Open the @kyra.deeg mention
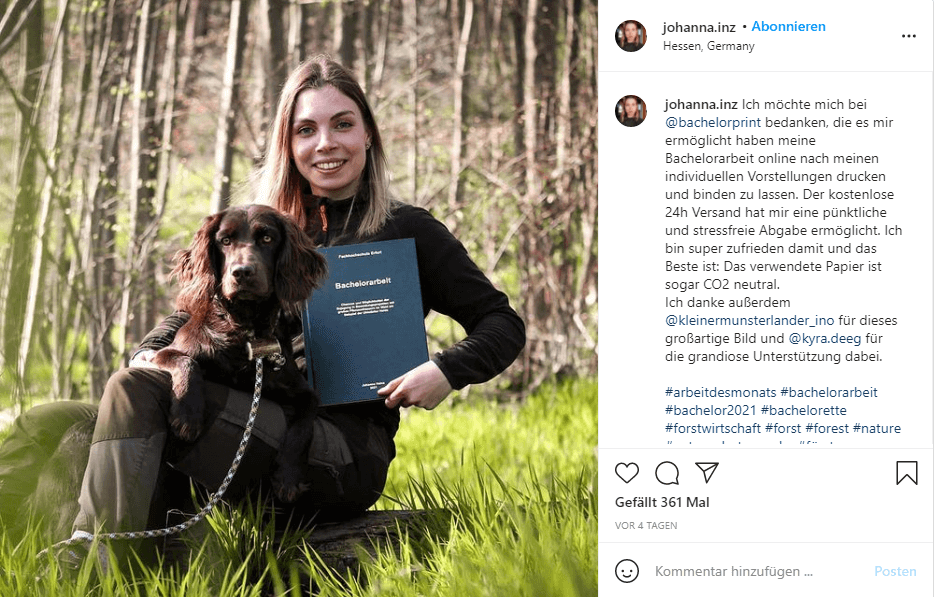 pos(824,338)
